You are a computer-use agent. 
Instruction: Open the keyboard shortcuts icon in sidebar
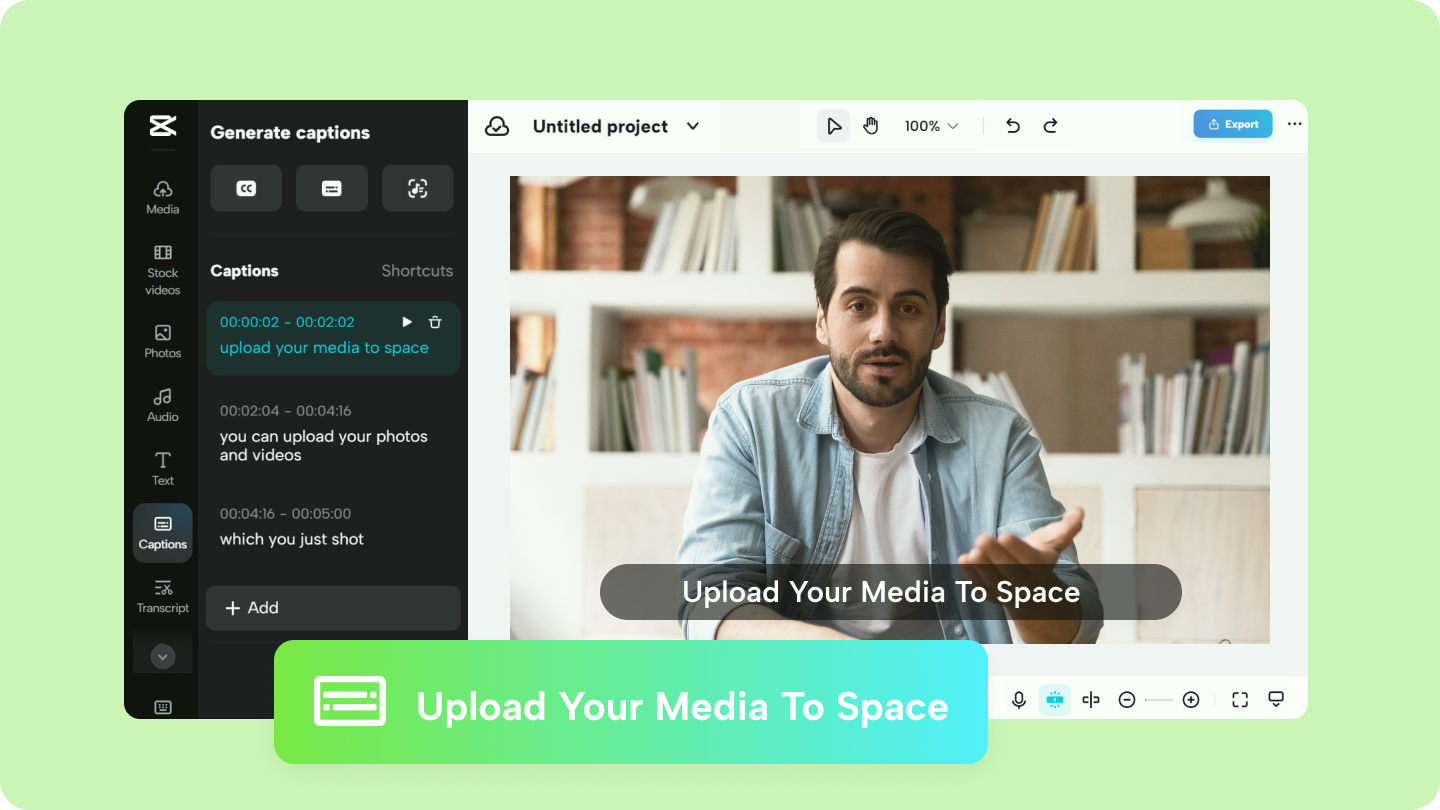pos(163,707)
